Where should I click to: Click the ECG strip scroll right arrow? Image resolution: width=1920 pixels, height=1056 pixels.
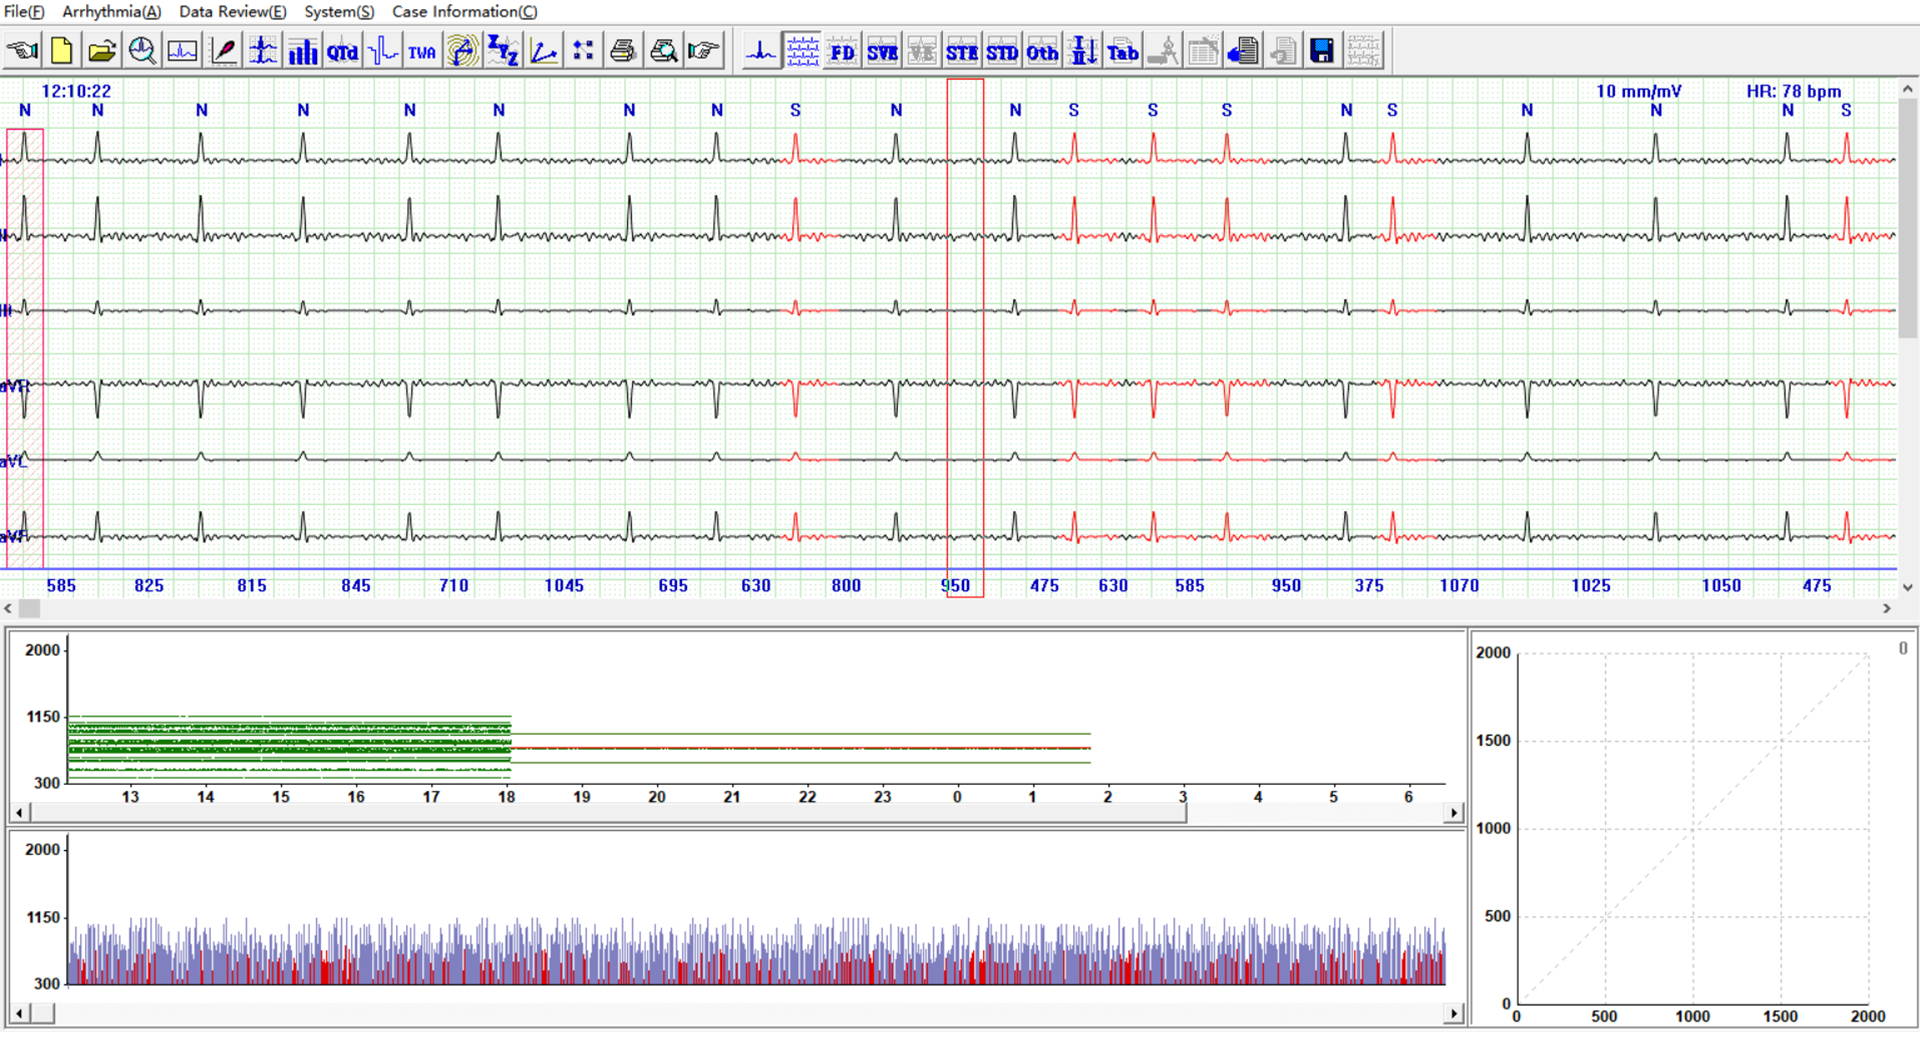pos(1887,608)
